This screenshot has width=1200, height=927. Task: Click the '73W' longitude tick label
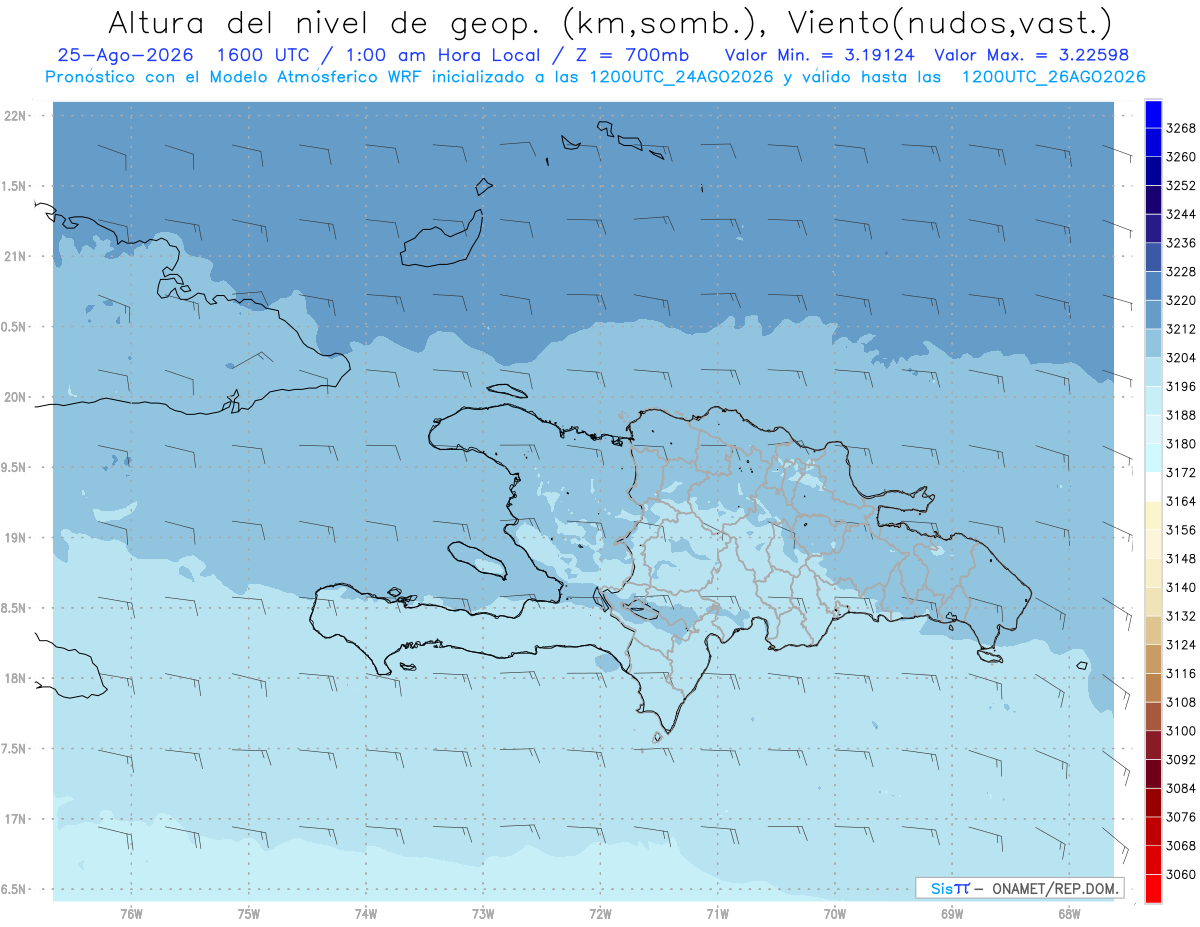coord(483,912)
